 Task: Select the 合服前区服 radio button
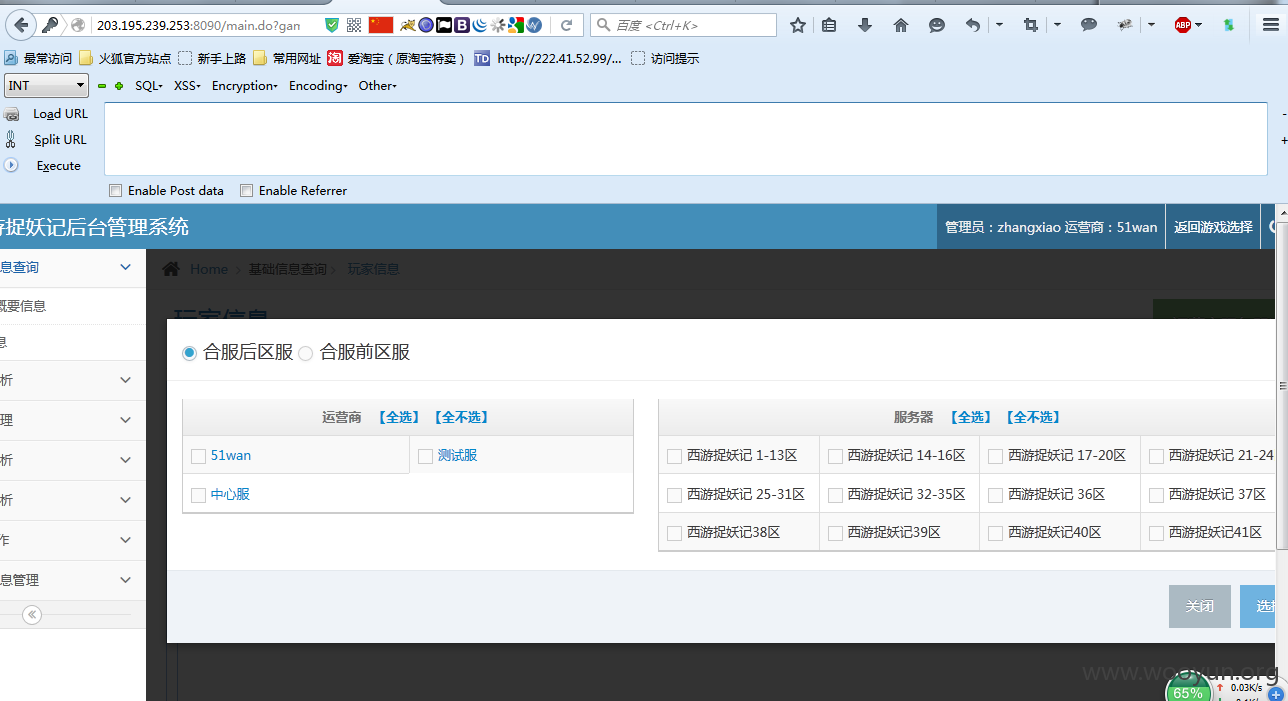[x=306, y=353]
